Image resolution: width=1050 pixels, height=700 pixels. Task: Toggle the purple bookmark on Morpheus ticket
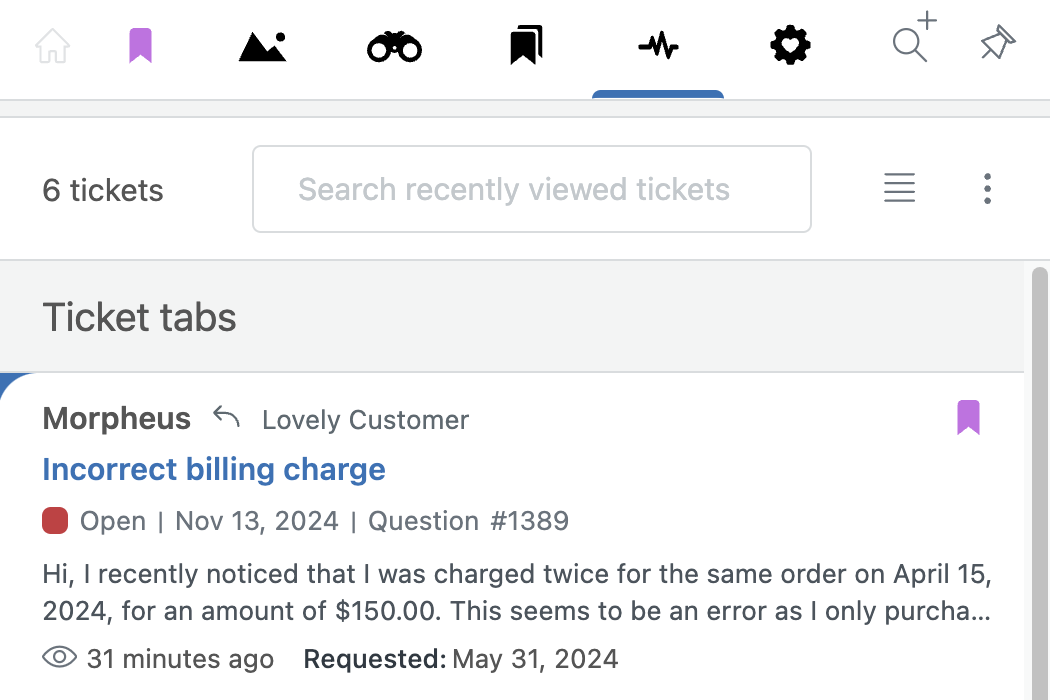tap(968, 417)
